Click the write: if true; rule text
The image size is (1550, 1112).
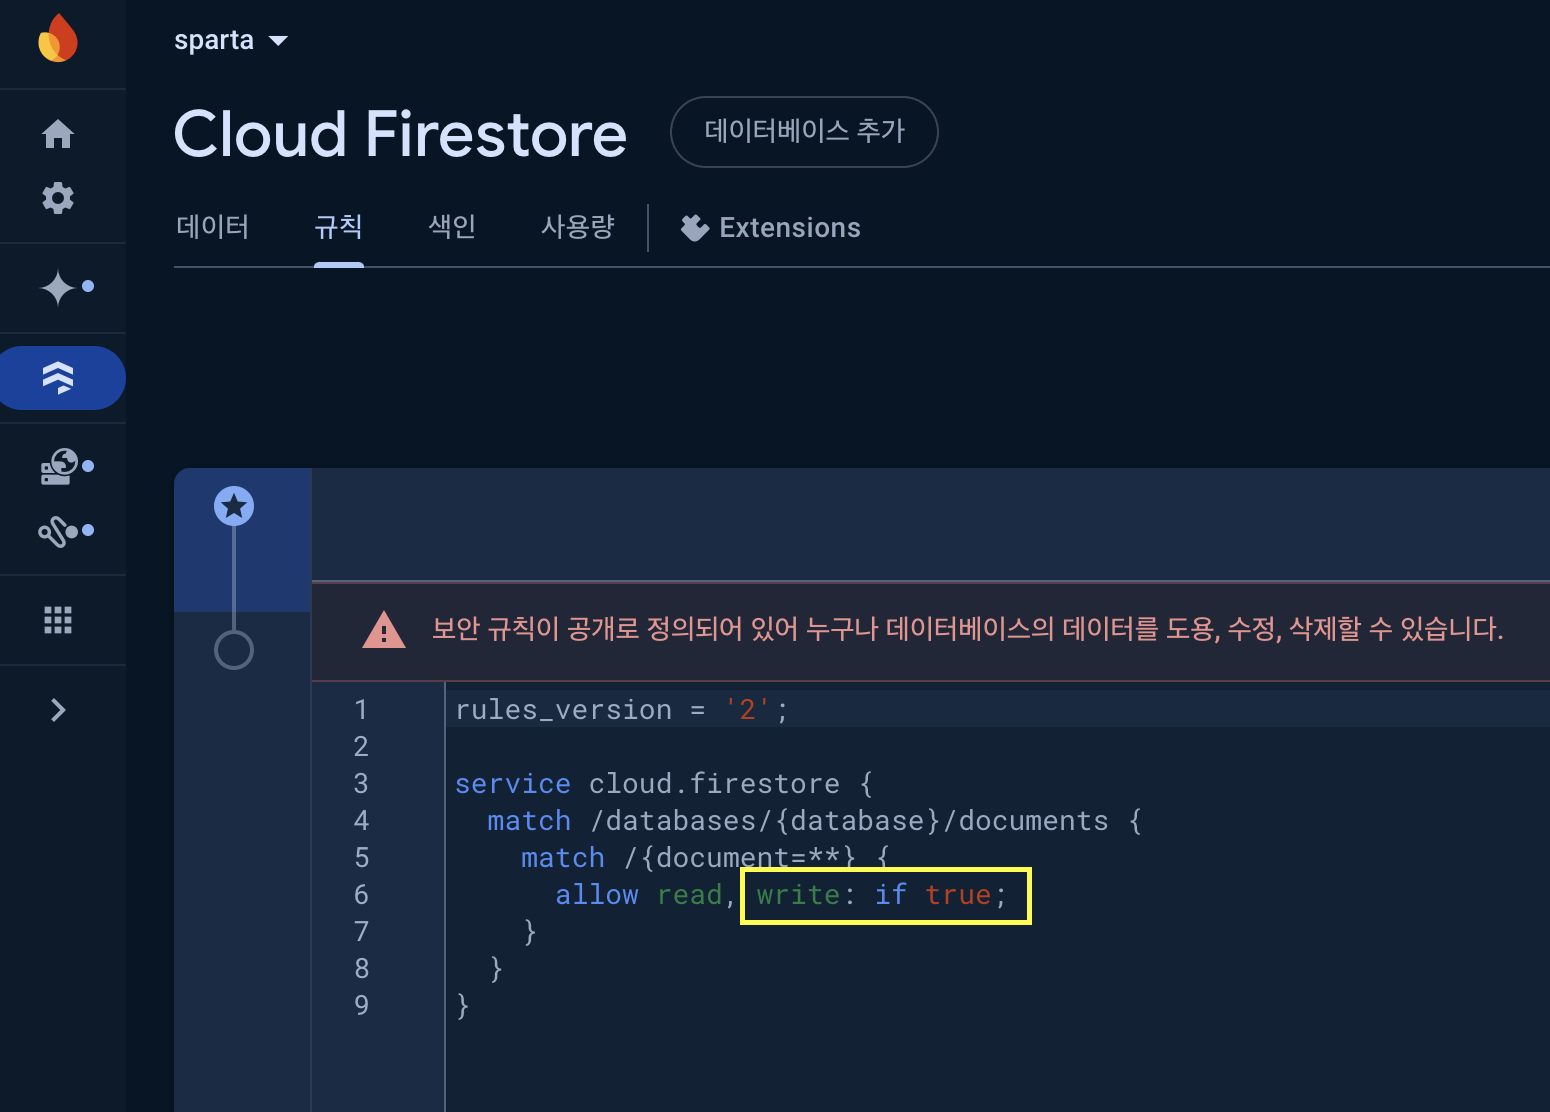tap(882, 894)
